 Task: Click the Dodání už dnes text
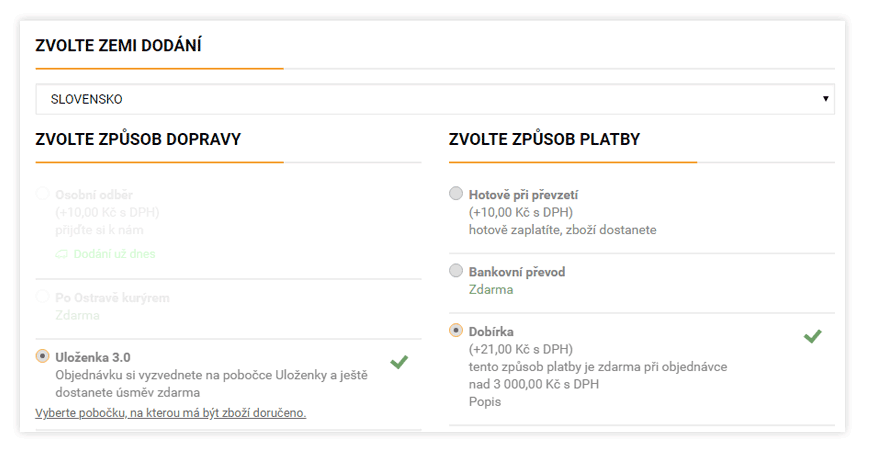pos(114,254)
